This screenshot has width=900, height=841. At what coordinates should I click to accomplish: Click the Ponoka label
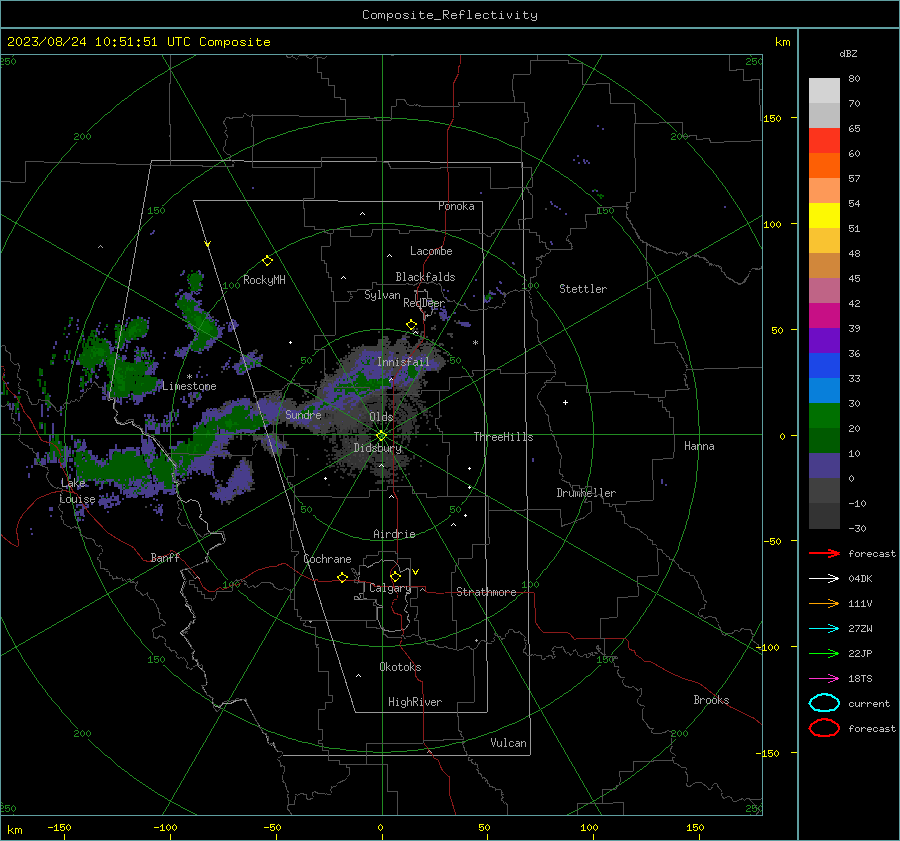click(x=456, y=206)
